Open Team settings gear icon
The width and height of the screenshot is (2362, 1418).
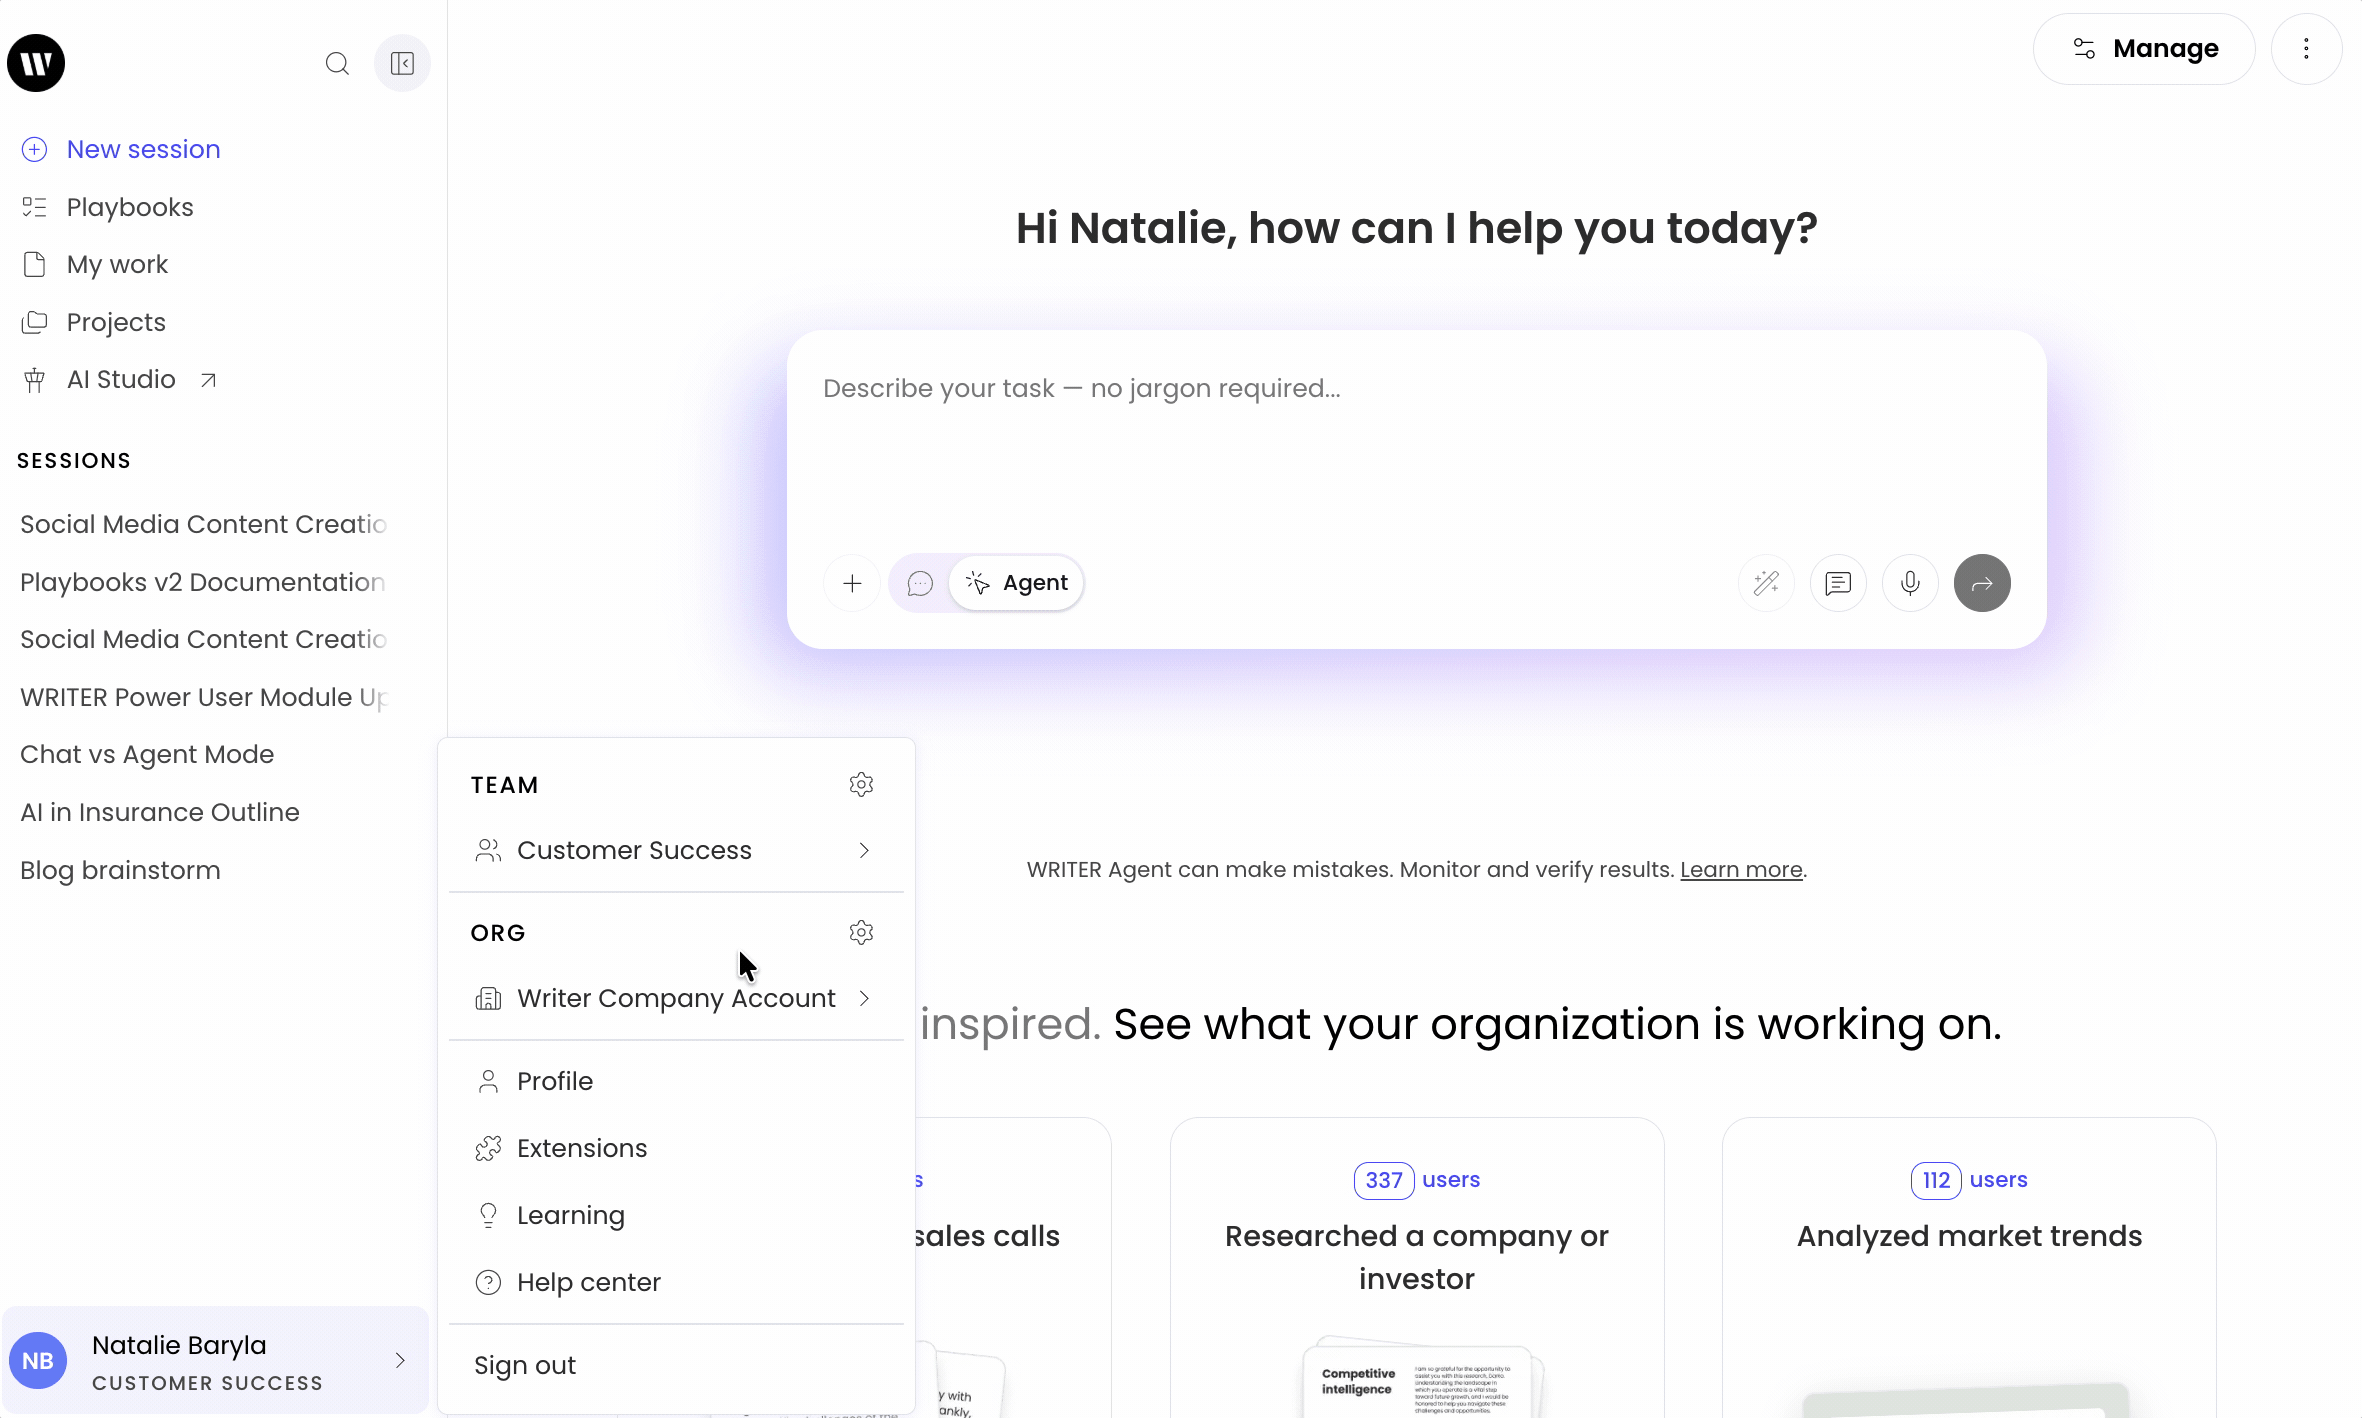click(861, 785)
